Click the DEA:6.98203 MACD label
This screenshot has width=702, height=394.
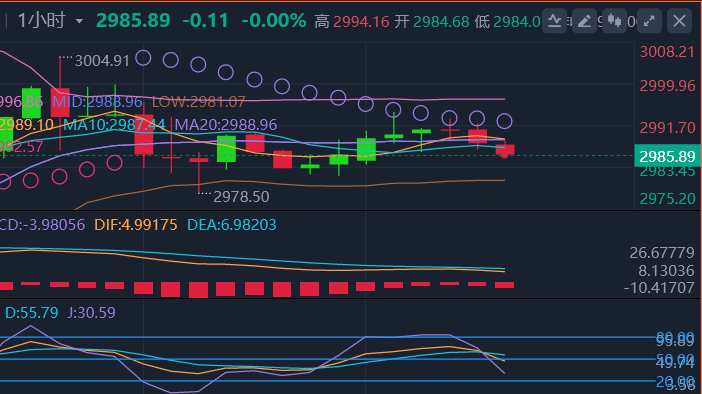[x=231, y=225]
